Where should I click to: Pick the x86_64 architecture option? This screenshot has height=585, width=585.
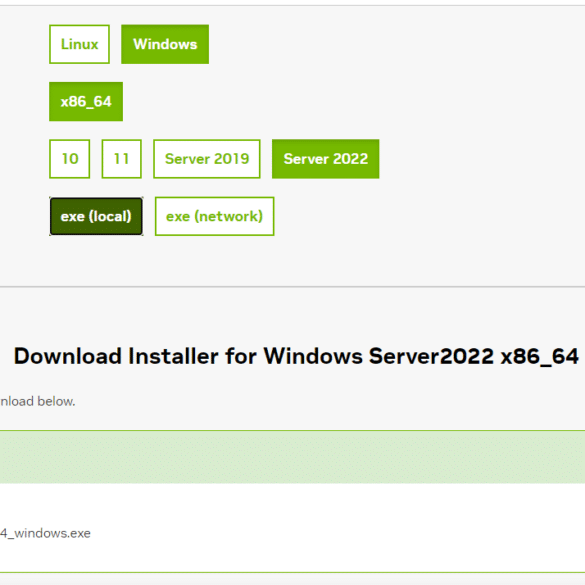86,101
